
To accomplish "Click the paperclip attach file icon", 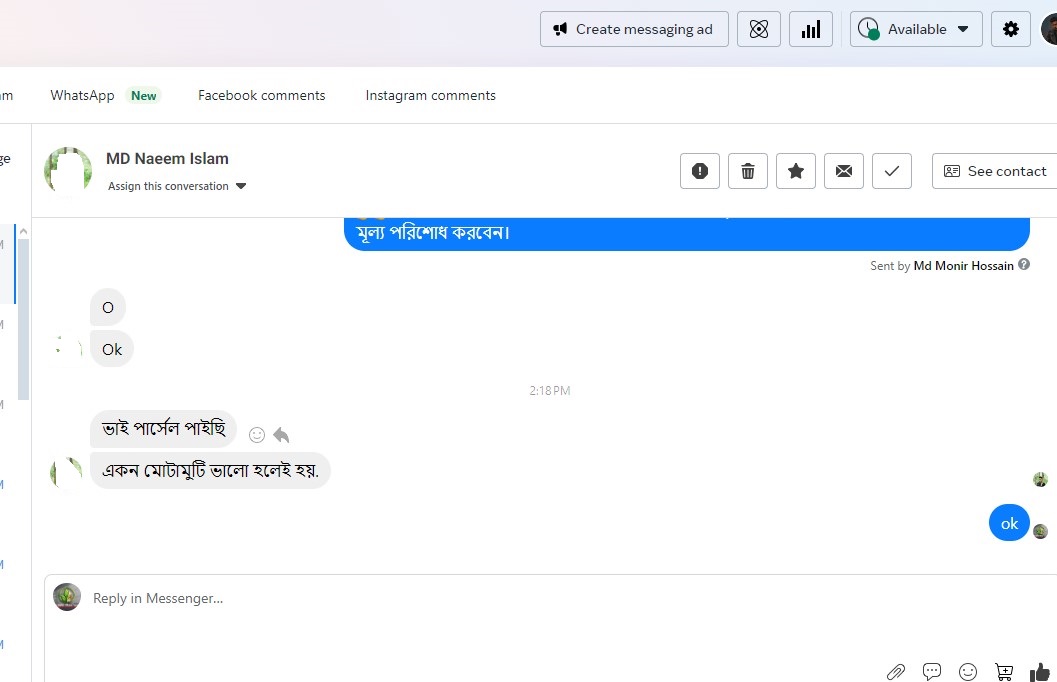I will [x=896, y=671].
